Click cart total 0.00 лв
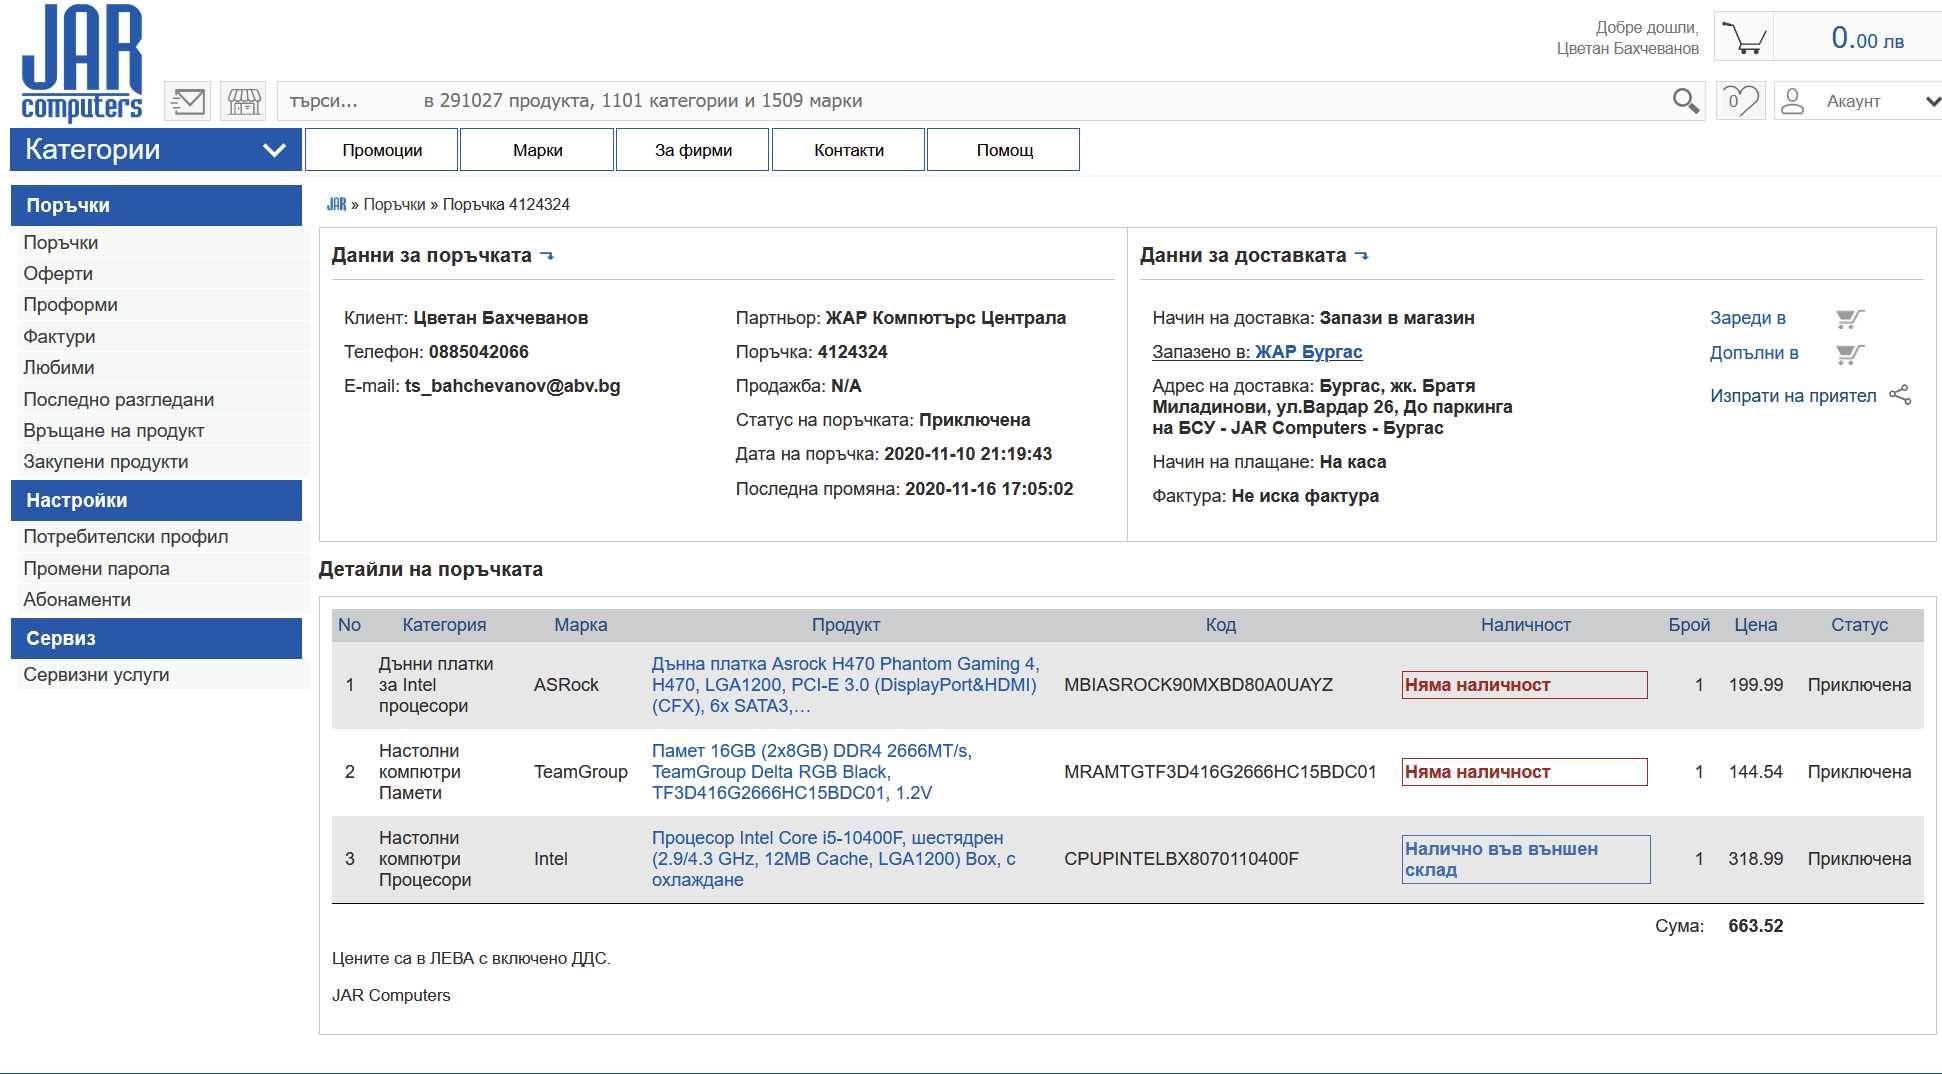The height and width of the screenshot is (1074, 1942). pos(1867,39)
